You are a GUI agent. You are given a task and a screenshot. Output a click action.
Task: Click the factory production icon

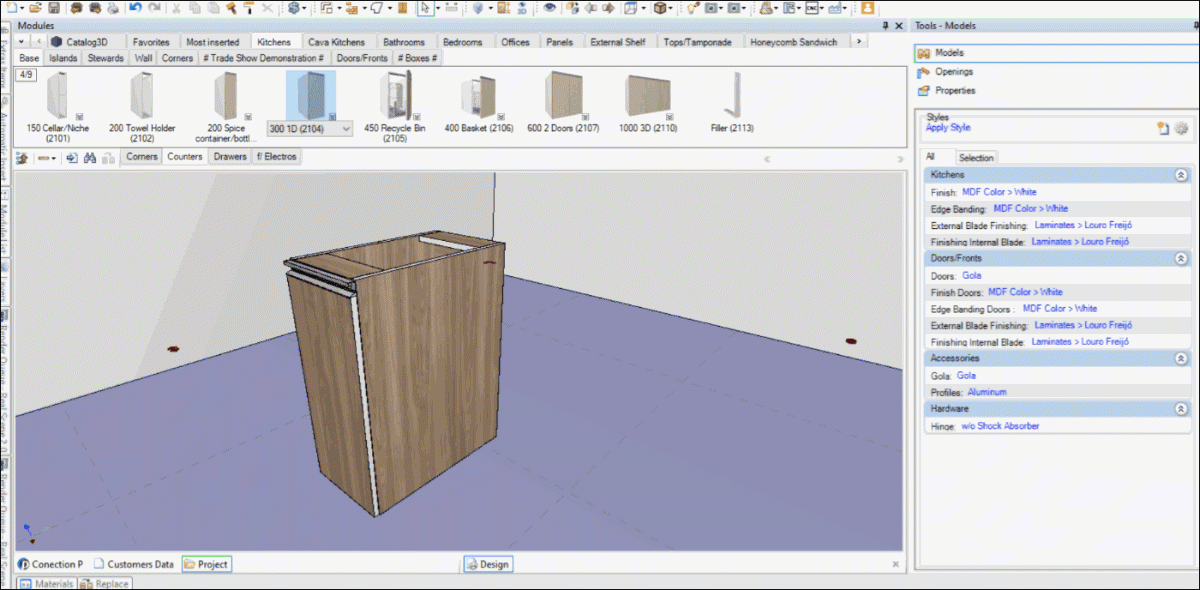pyautogui.click(x=834, y=8)
